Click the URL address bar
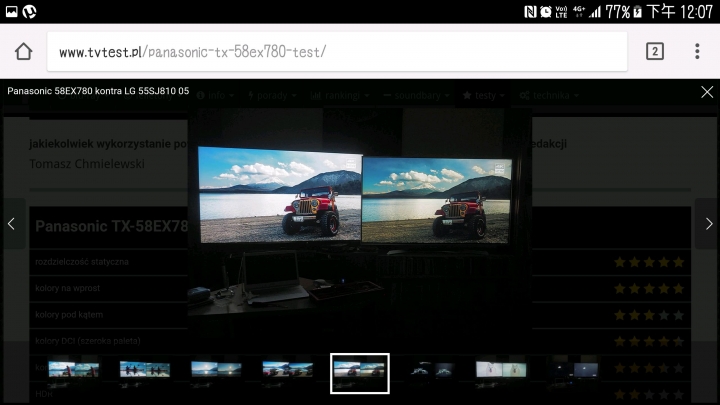 337,51
